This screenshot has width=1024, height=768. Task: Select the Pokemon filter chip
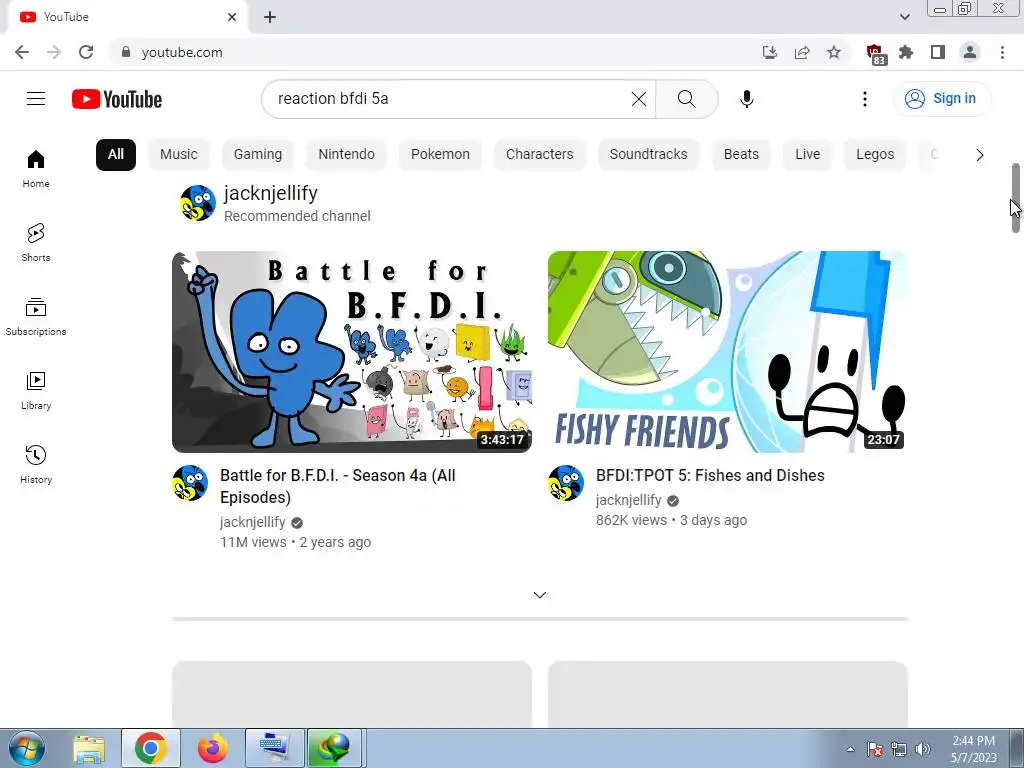pos(440,155)
